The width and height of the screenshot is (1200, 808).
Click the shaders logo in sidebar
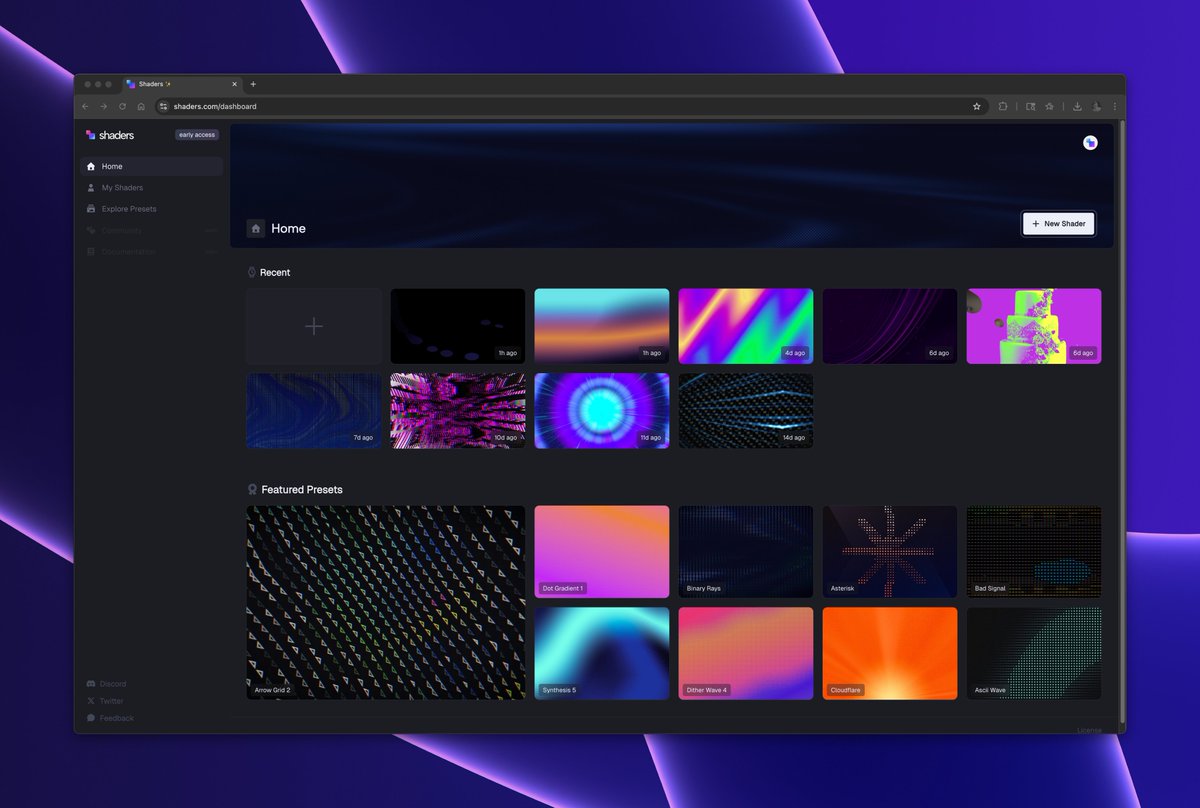pos(110,135)
